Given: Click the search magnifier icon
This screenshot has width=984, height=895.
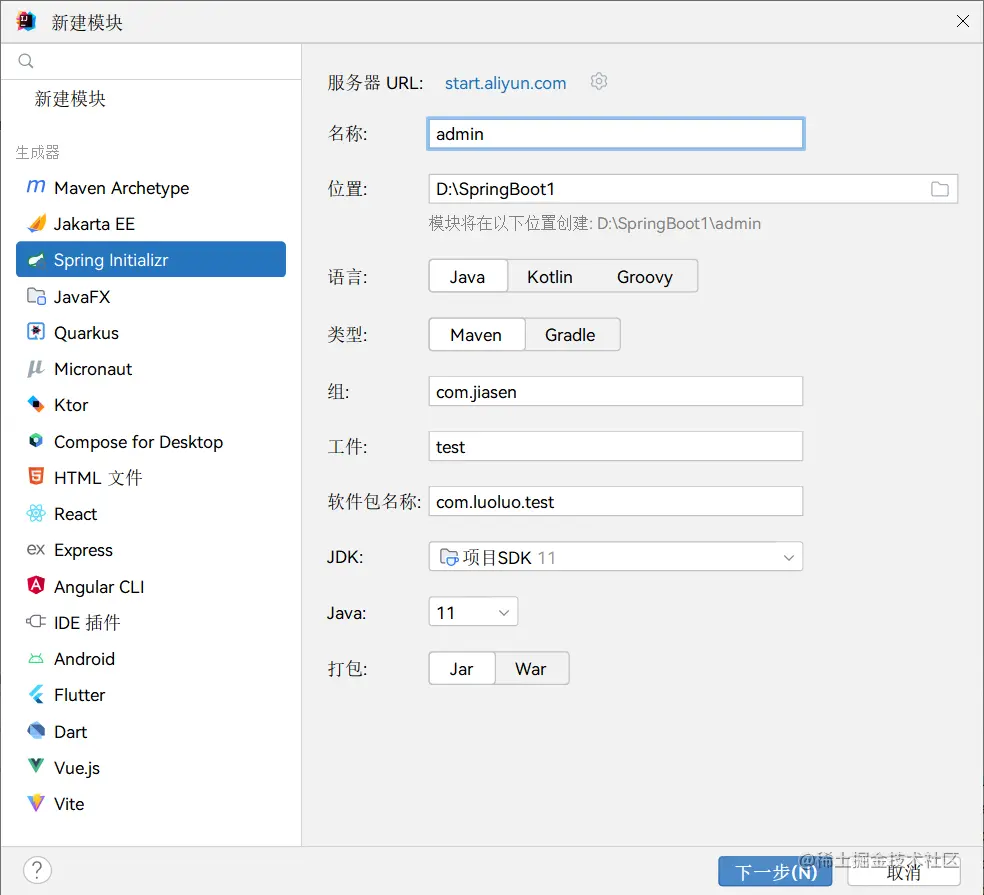Looking at the screenshot, I should point(26,61).
